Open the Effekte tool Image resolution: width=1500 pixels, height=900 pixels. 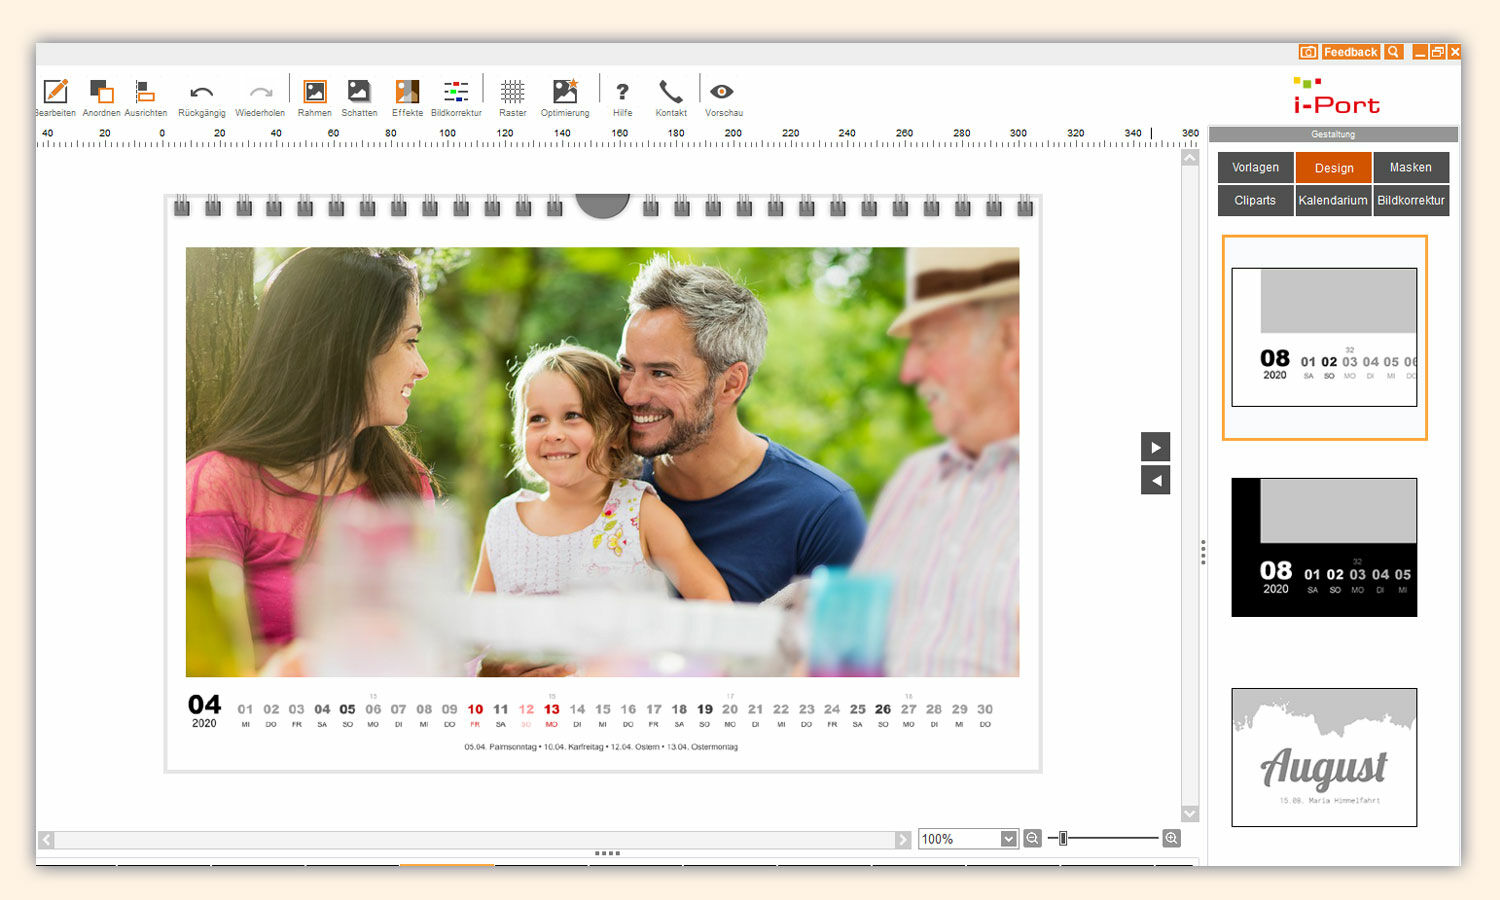tap(407, 93)
